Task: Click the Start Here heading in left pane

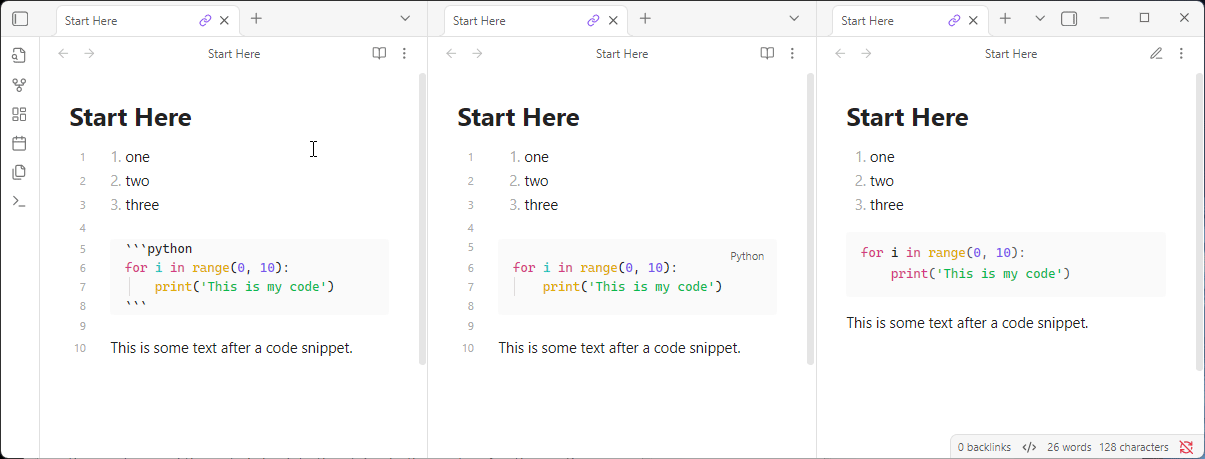Action: point(130,117)
